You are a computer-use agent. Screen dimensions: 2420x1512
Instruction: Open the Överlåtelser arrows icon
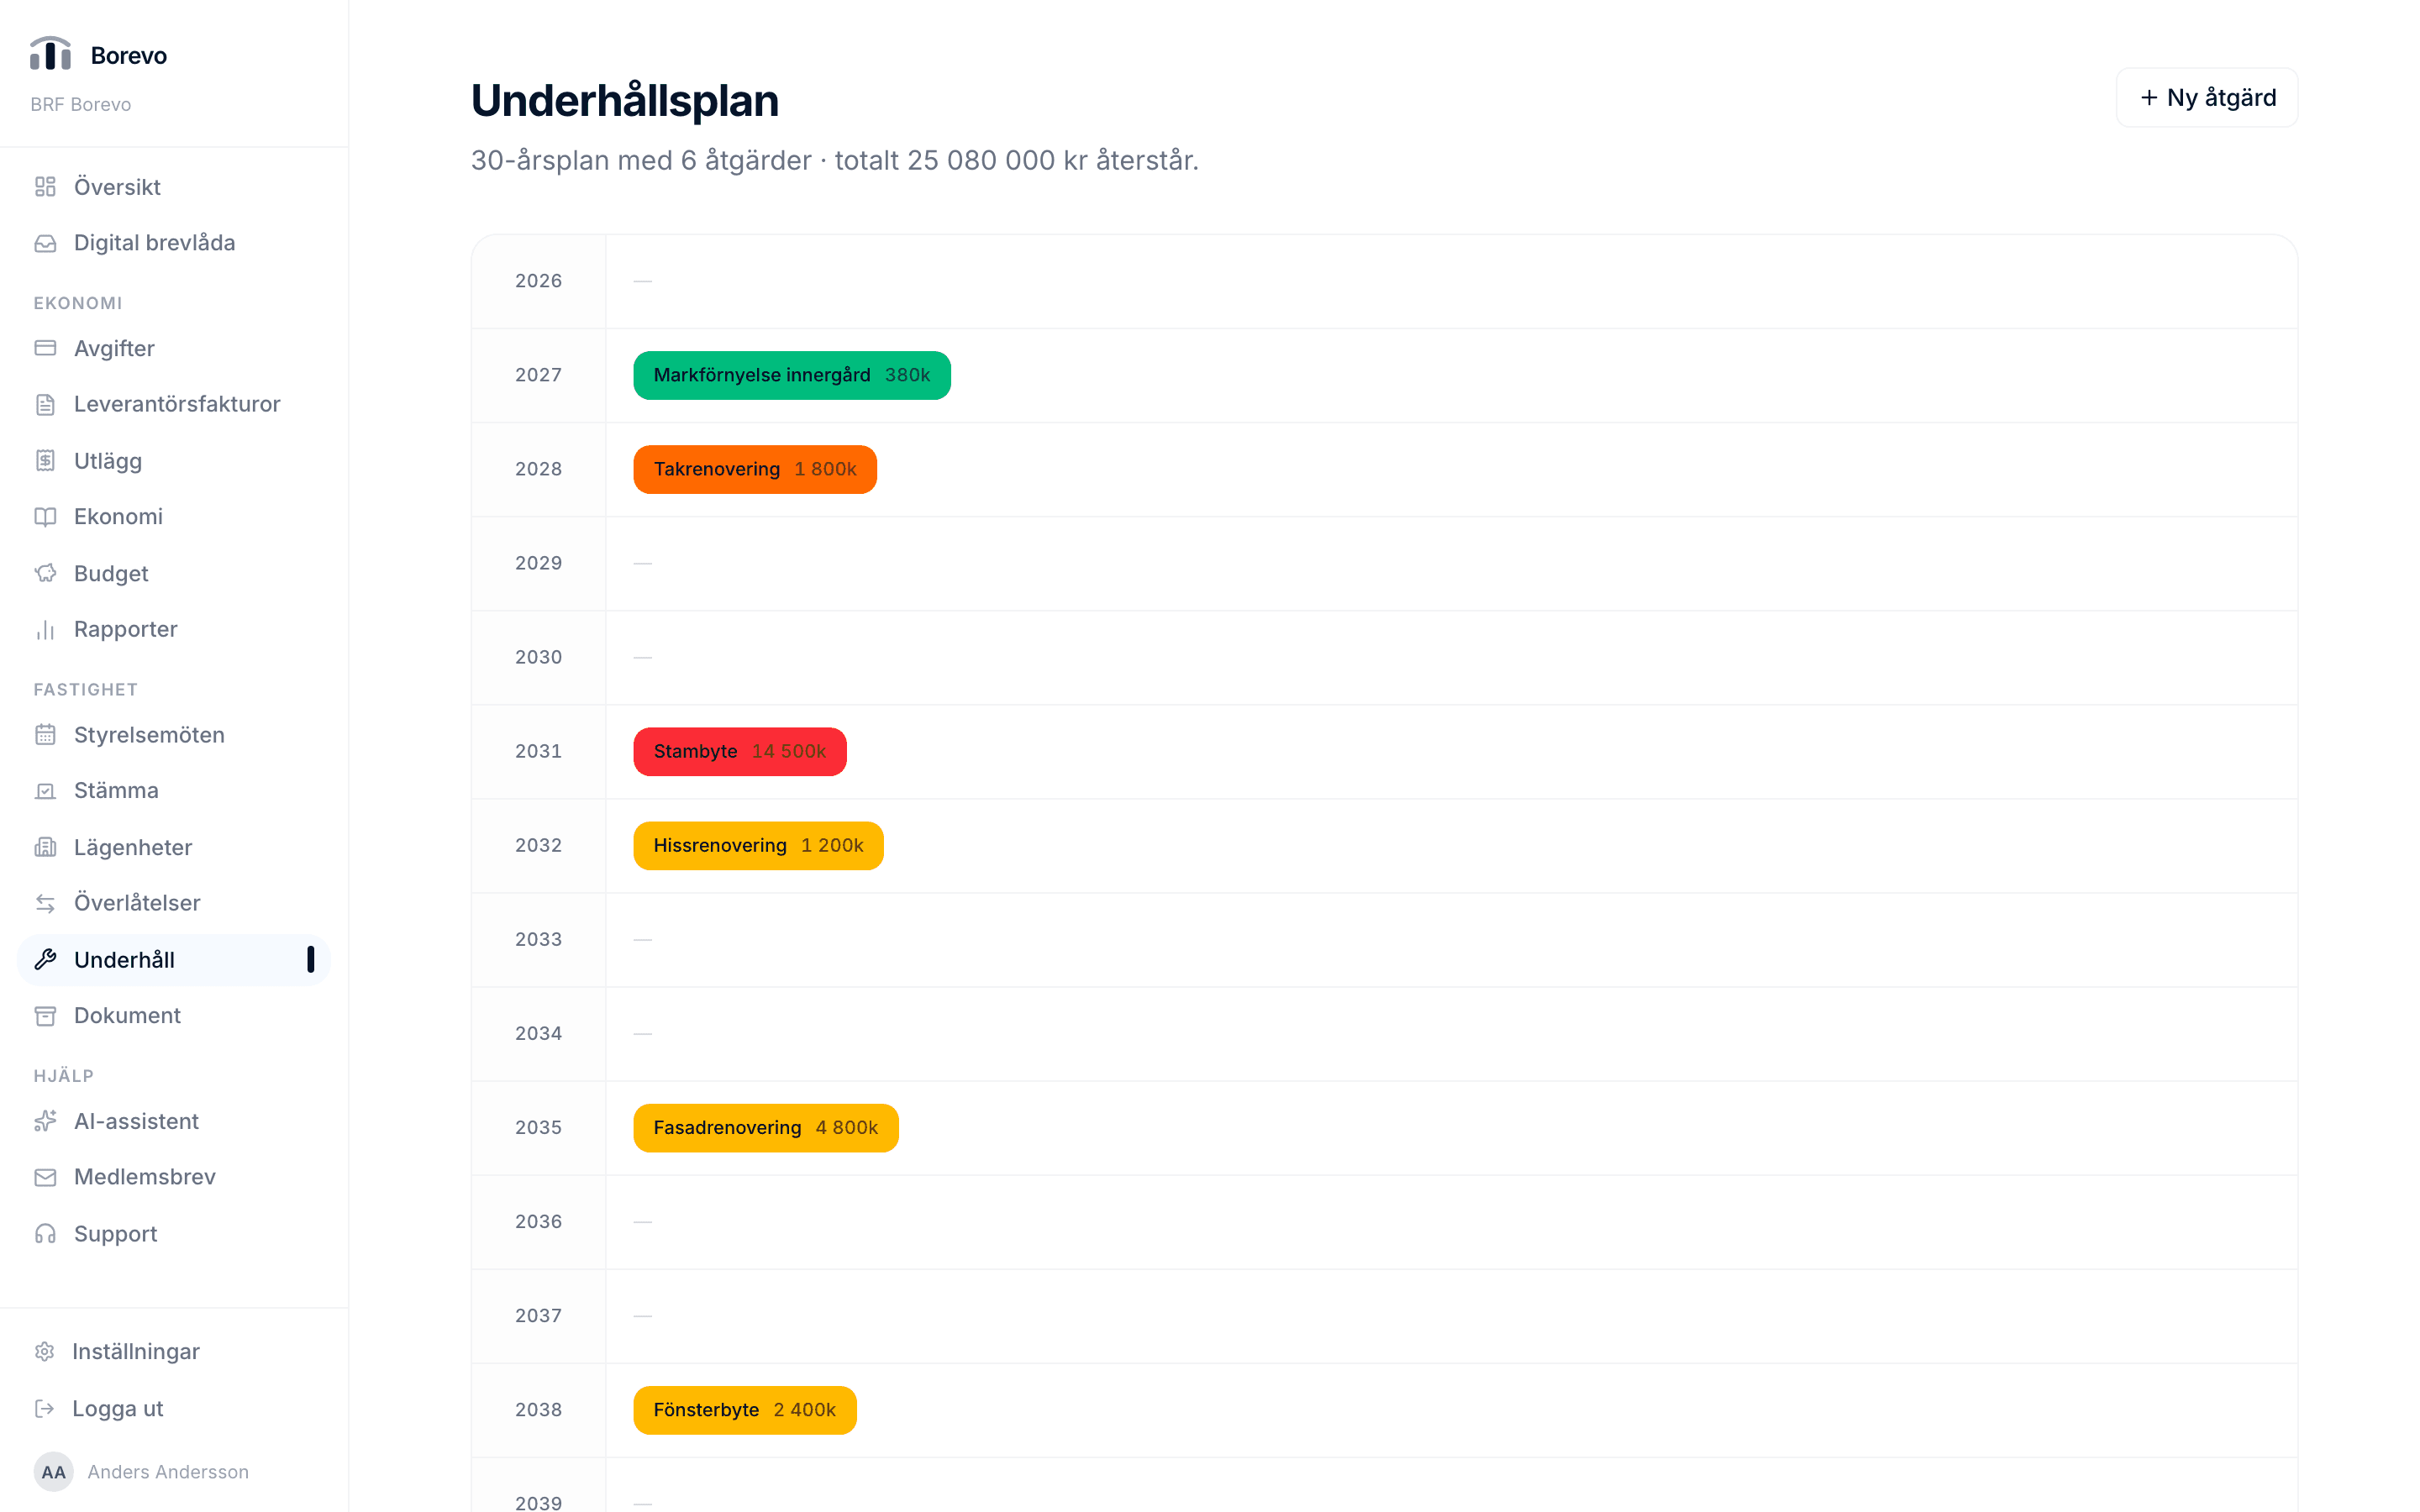coord(45,903)
